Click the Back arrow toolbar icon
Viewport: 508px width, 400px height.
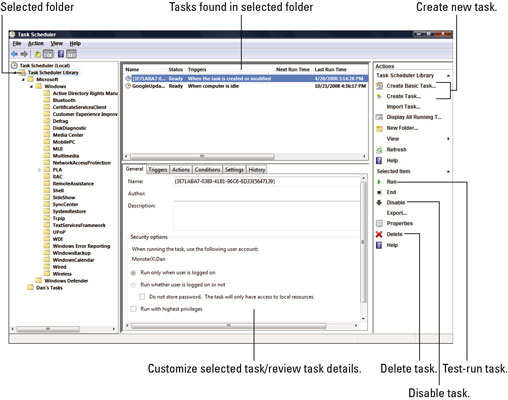14,54
